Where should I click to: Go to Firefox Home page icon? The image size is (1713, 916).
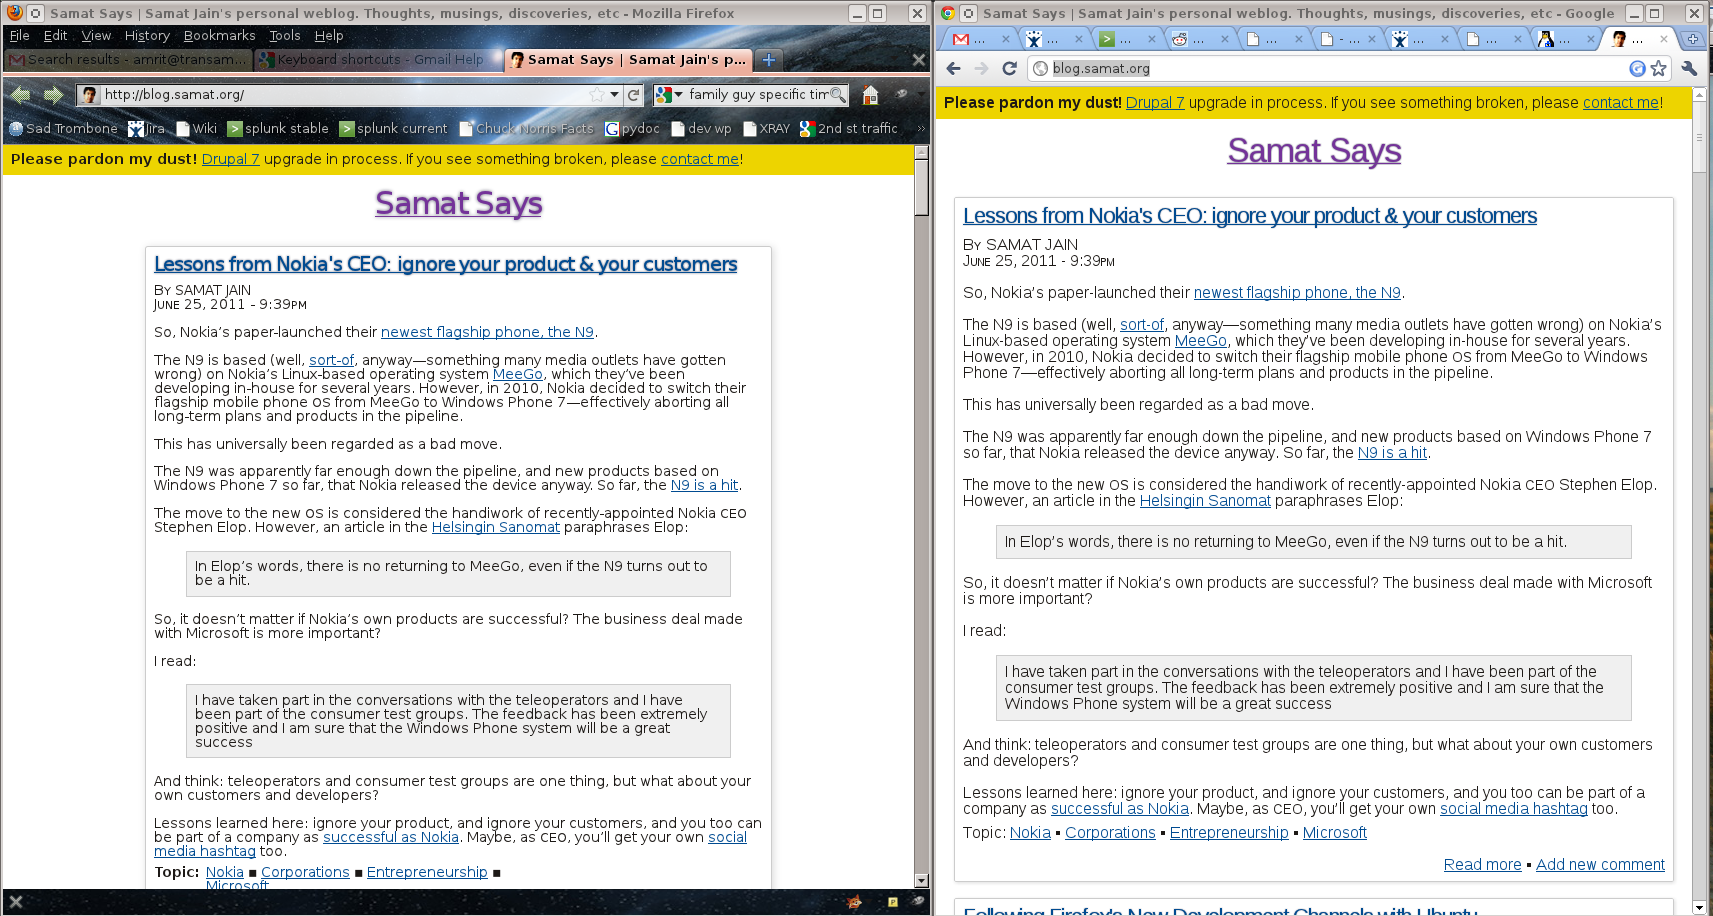[x=870, y=95]
